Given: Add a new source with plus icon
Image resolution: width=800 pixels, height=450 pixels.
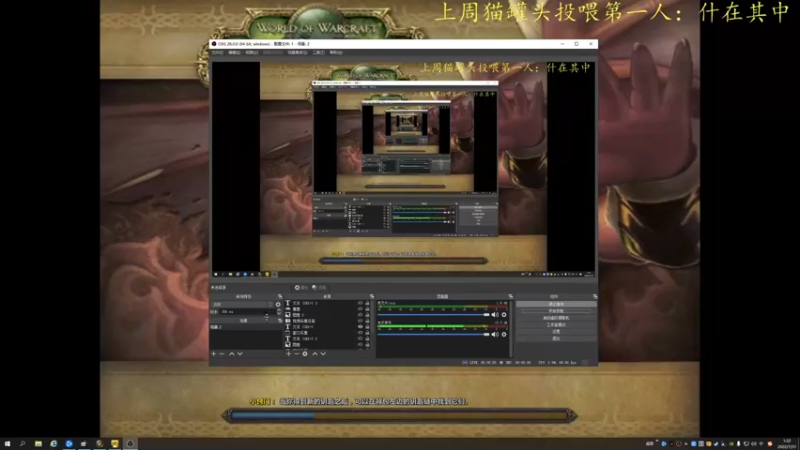Looking at the screenshot, I should pyautogui.click(x=288, y=354).
